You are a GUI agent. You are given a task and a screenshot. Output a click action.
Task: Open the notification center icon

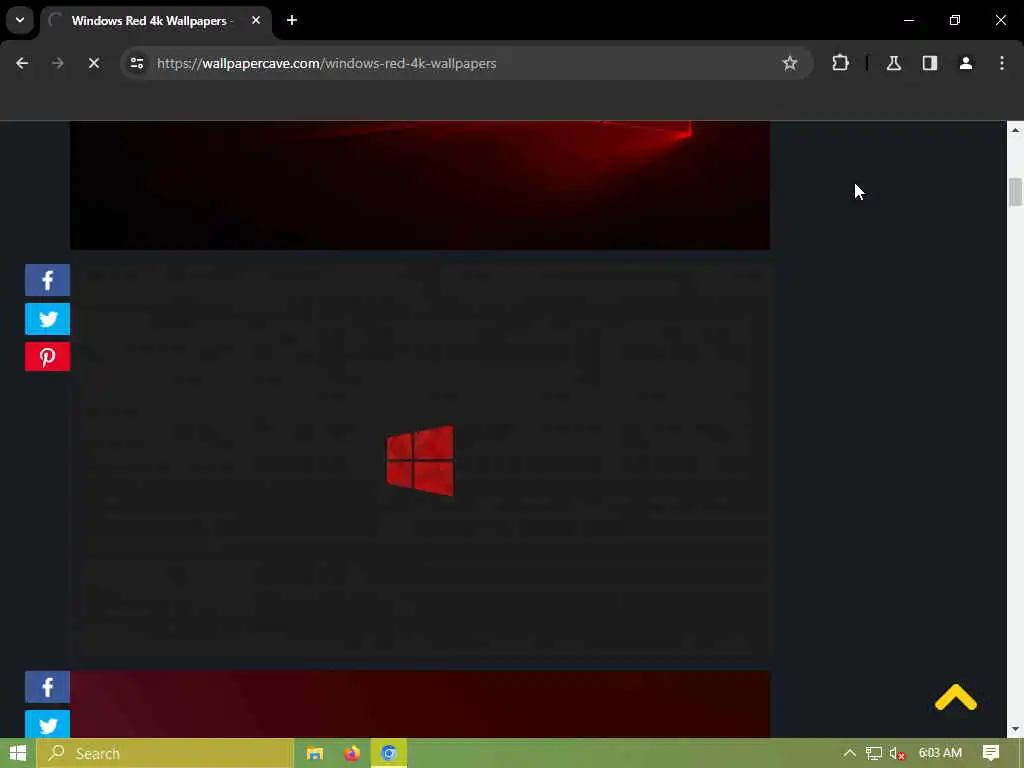[991, 753]
